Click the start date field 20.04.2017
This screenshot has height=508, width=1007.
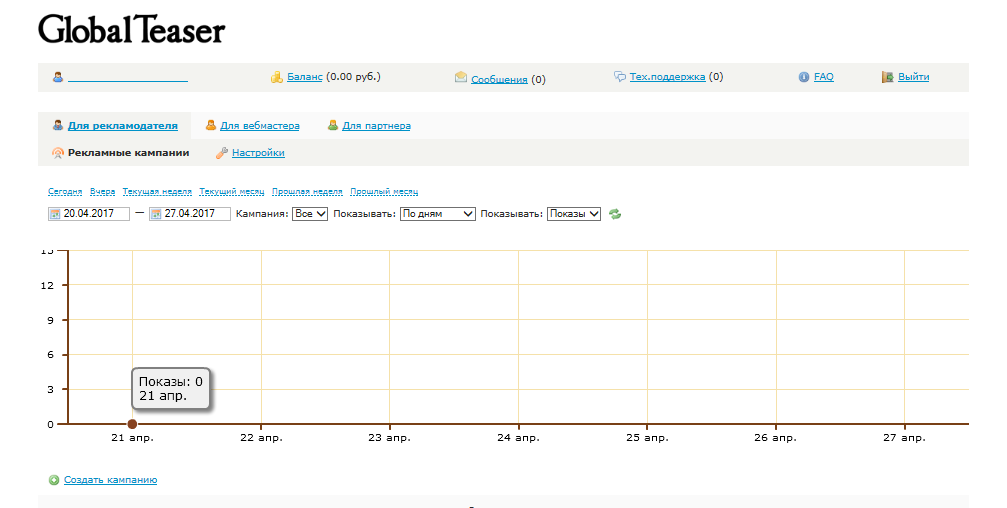(x=89, y=214)
